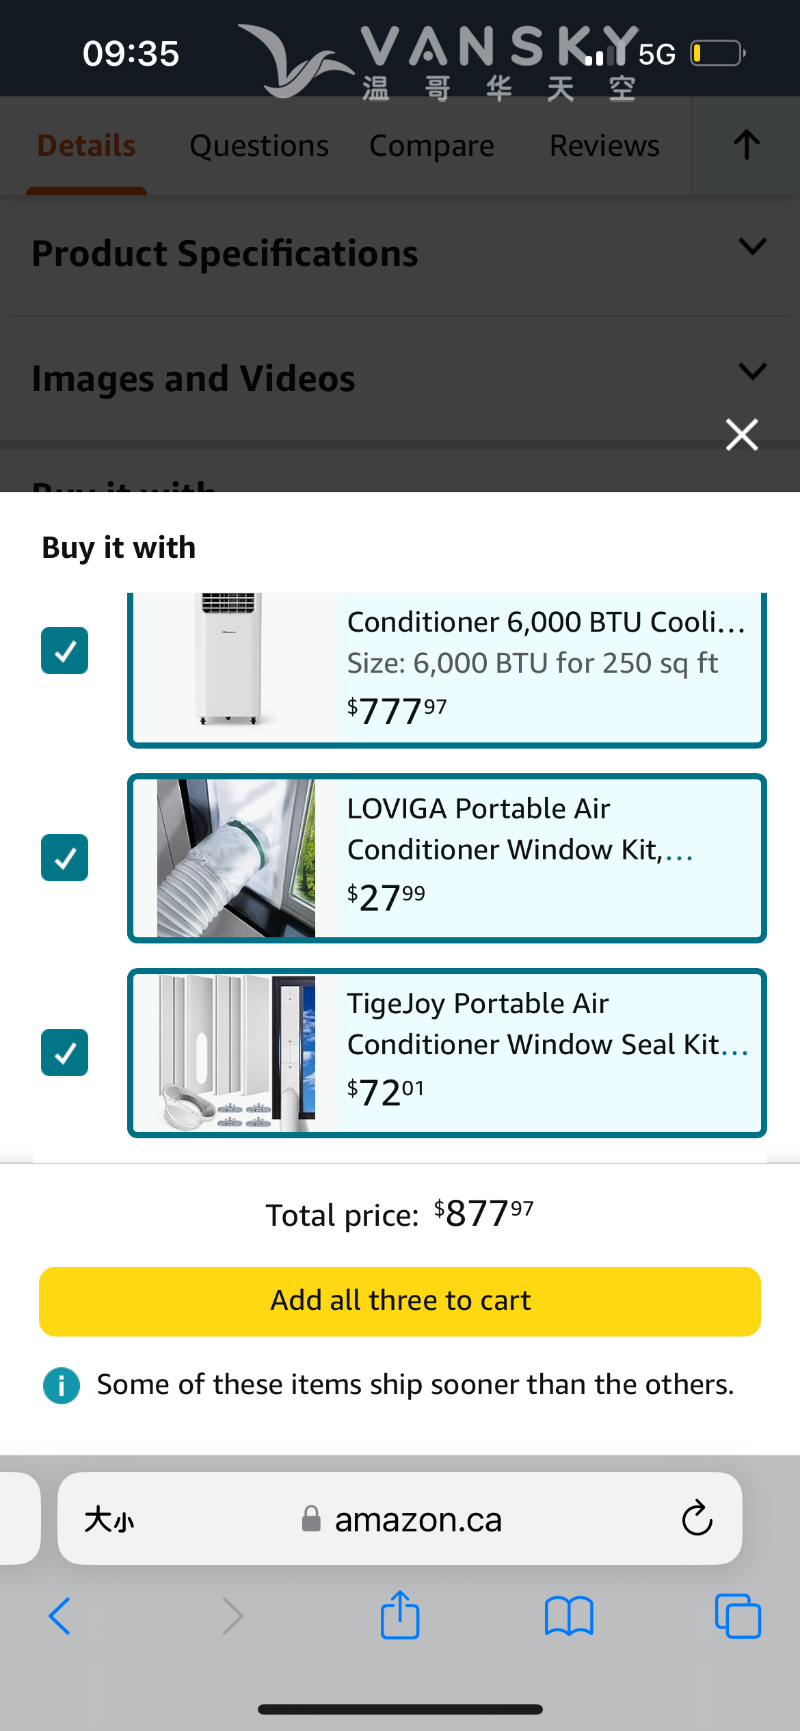
Task: Open the Safari share sheet icon
Action: [400, 1615]
